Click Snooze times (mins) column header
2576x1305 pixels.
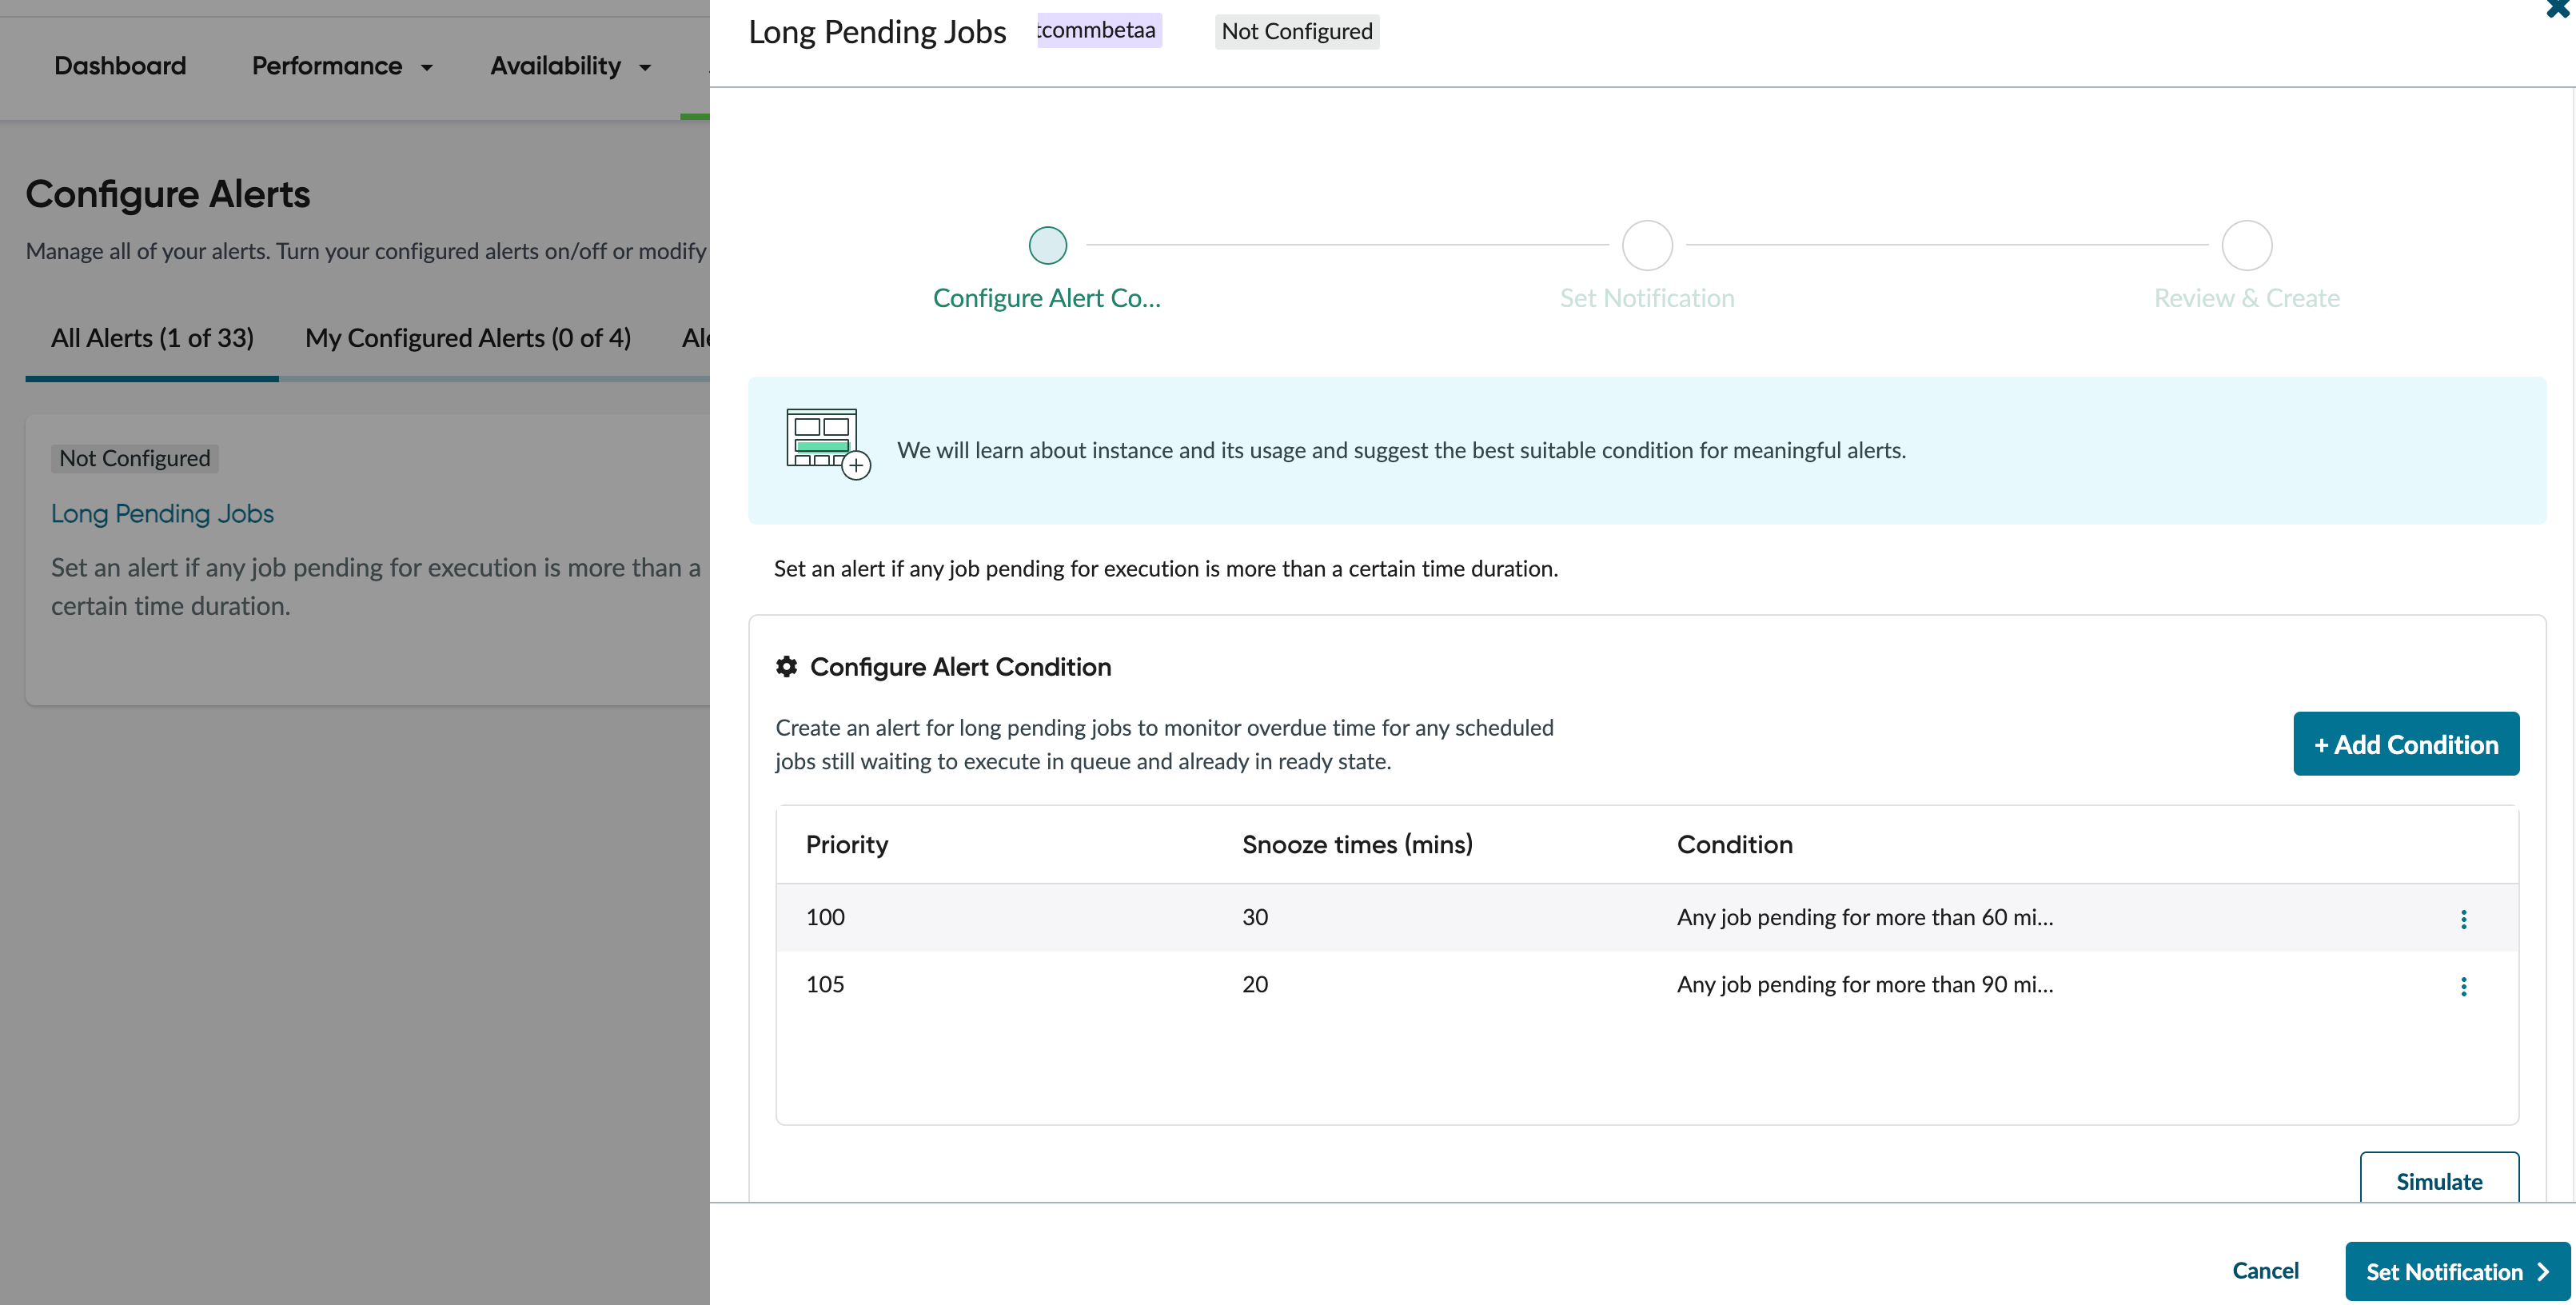pos(1357,844)
